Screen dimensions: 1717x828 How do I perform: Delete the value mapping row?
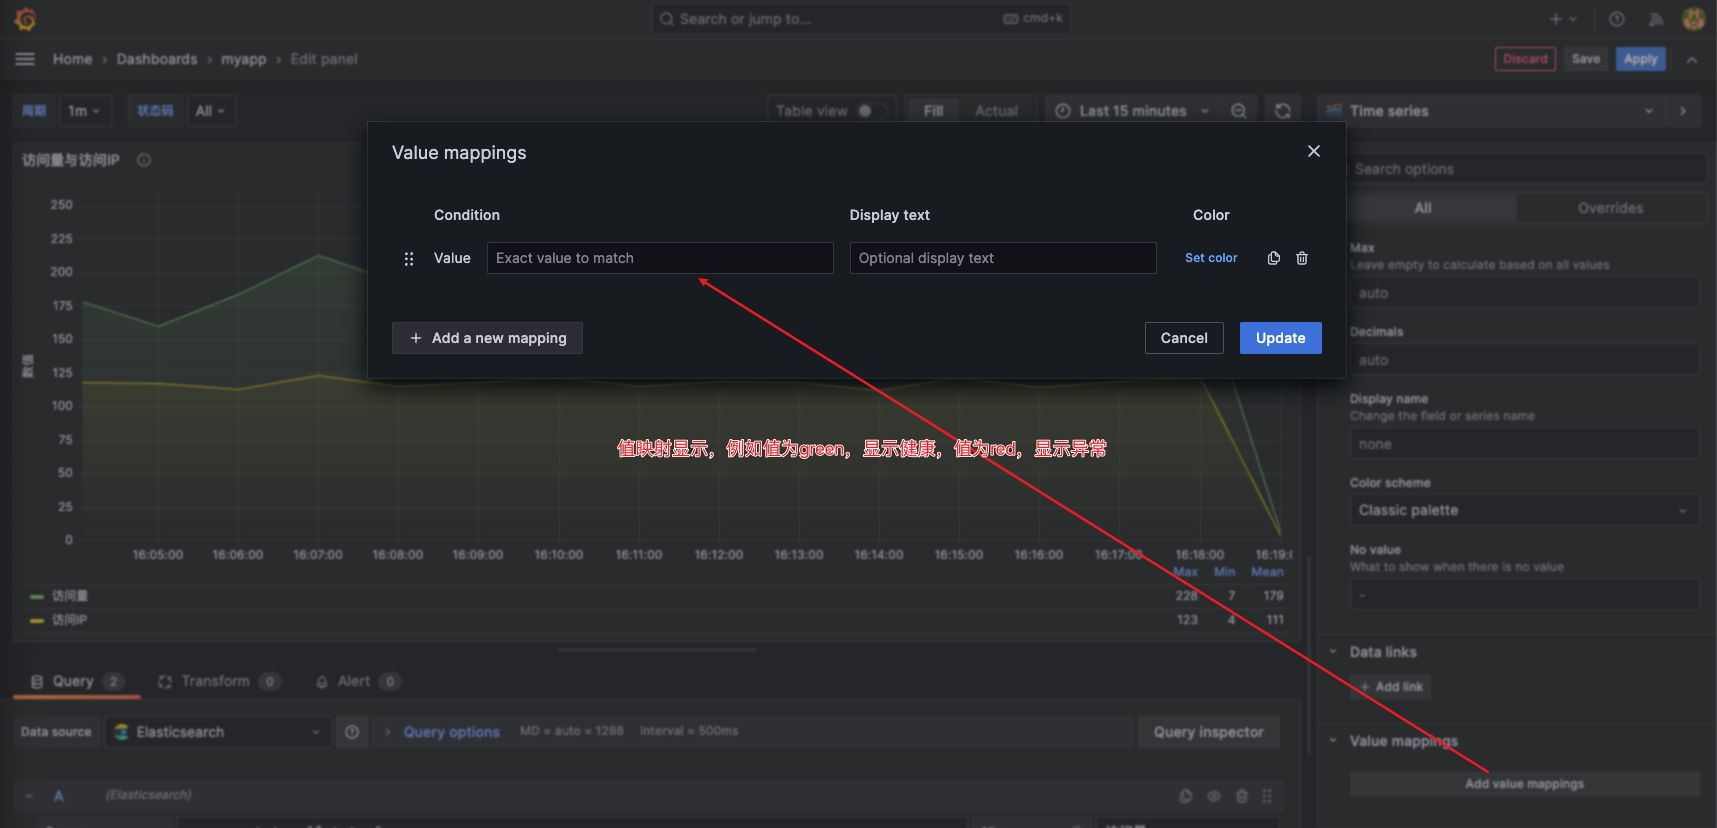pos(1302,258)
